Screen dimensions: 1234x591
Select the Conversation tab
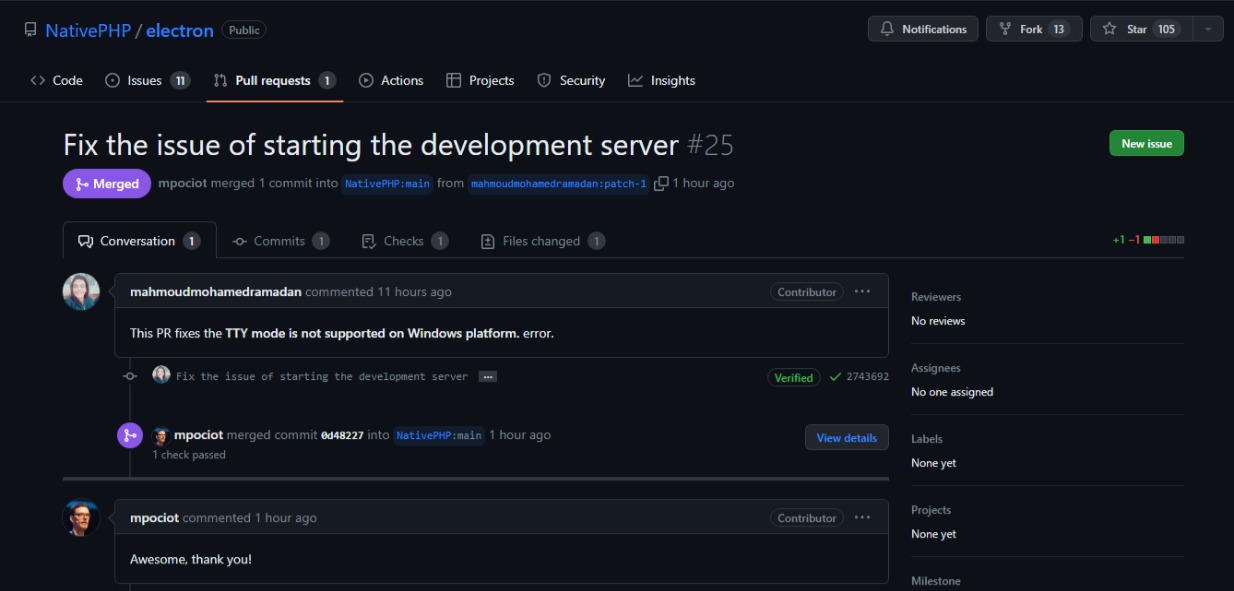coord(139,241)
